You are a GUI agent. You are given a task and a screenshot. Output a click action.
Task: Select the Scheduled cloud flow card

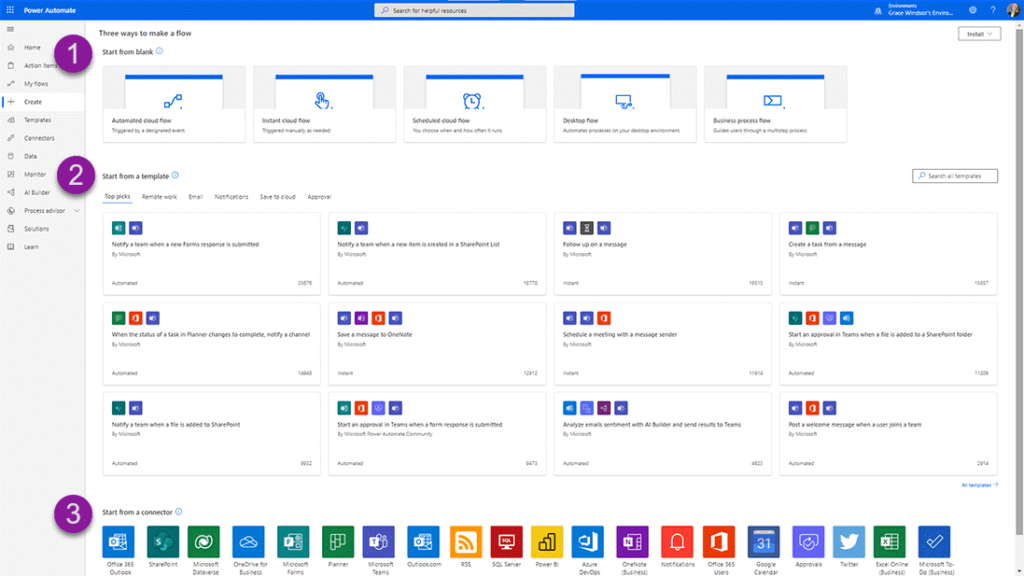point(474,105)
